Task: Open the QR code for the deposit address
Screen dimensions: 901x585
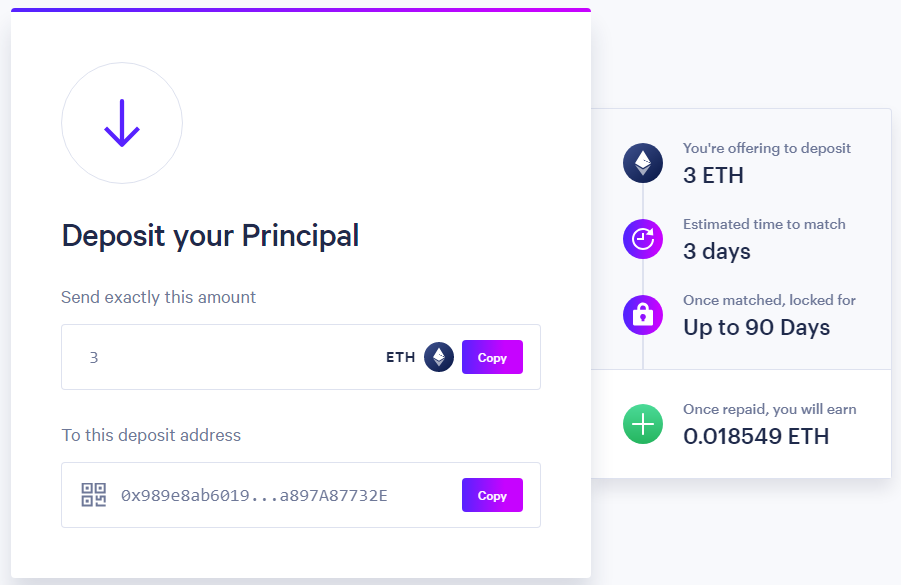Action: click(x=94, y=495)
